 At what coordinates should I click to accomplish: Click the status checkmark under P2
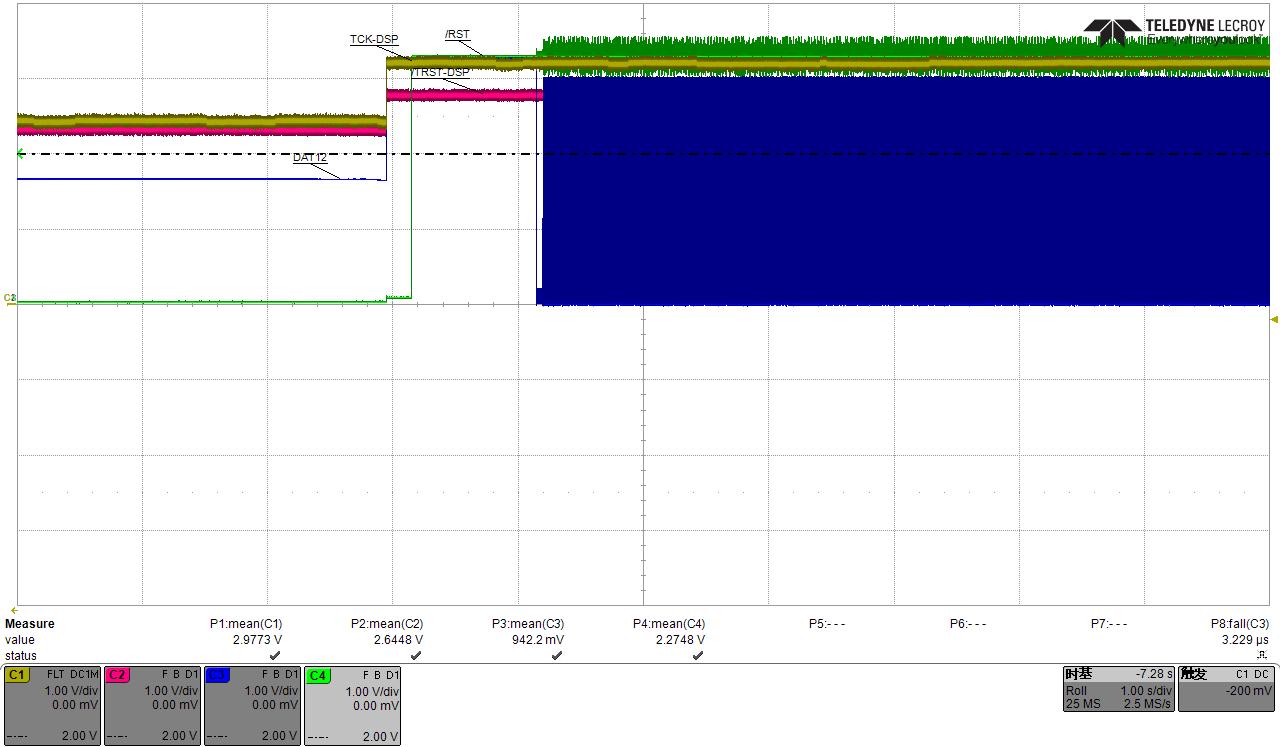point(416,656)
